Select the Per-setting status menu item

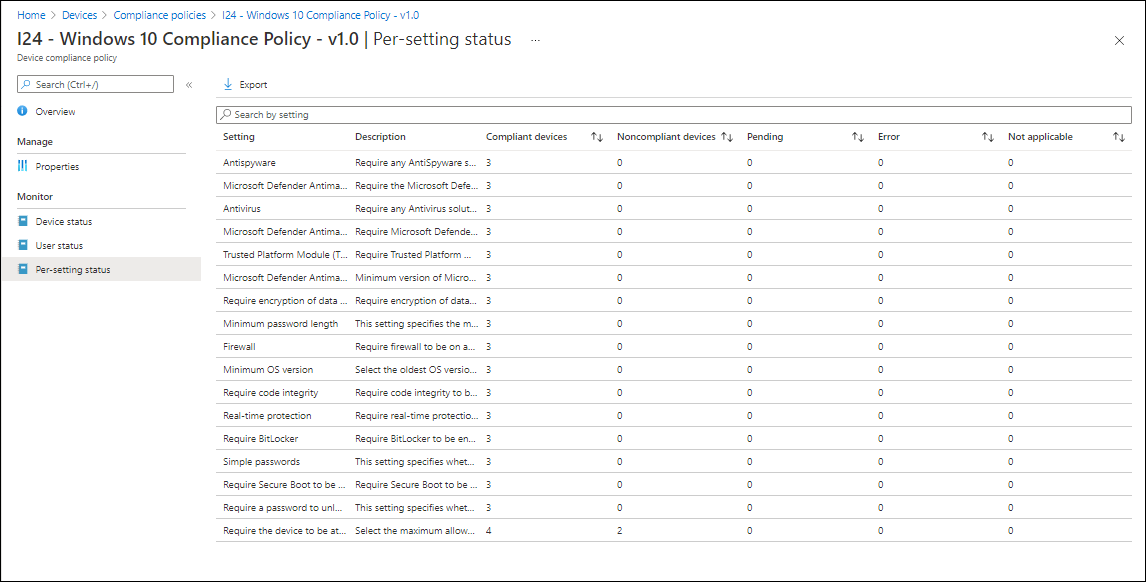click(101, 270)
